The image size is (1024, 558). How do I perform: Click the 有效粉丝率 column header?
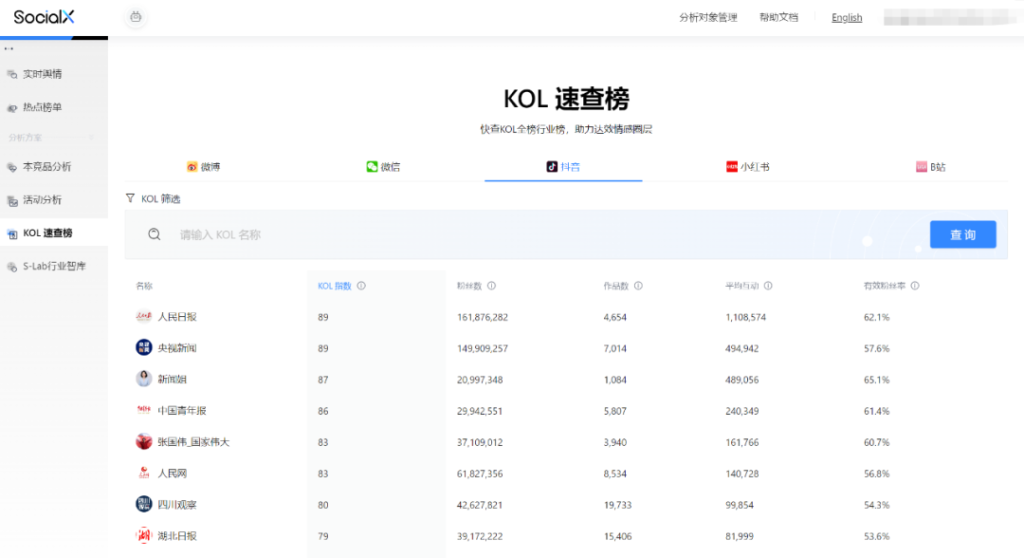click(x=884, y=286)
